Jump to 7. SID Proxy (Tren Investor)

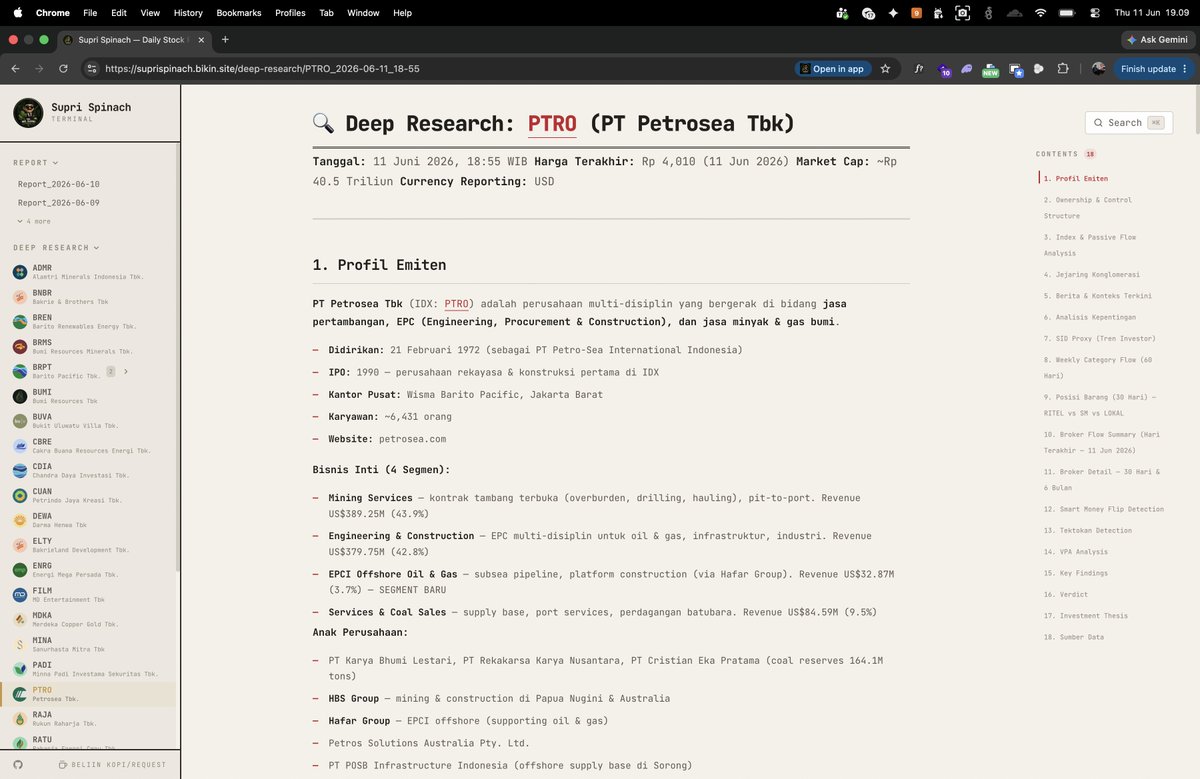1099,338
